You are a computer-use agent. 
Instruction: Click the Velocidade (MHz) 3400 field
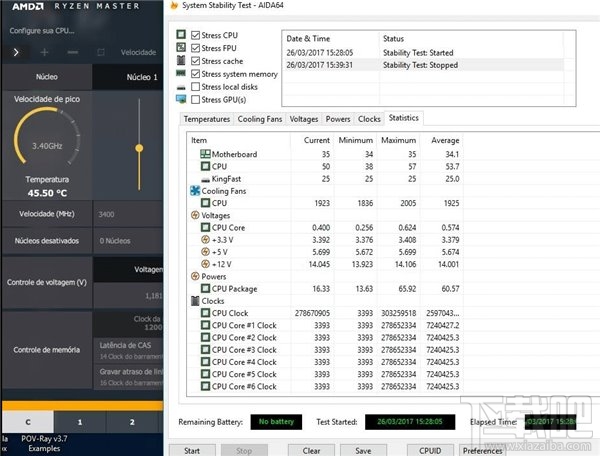coord(128,214)
